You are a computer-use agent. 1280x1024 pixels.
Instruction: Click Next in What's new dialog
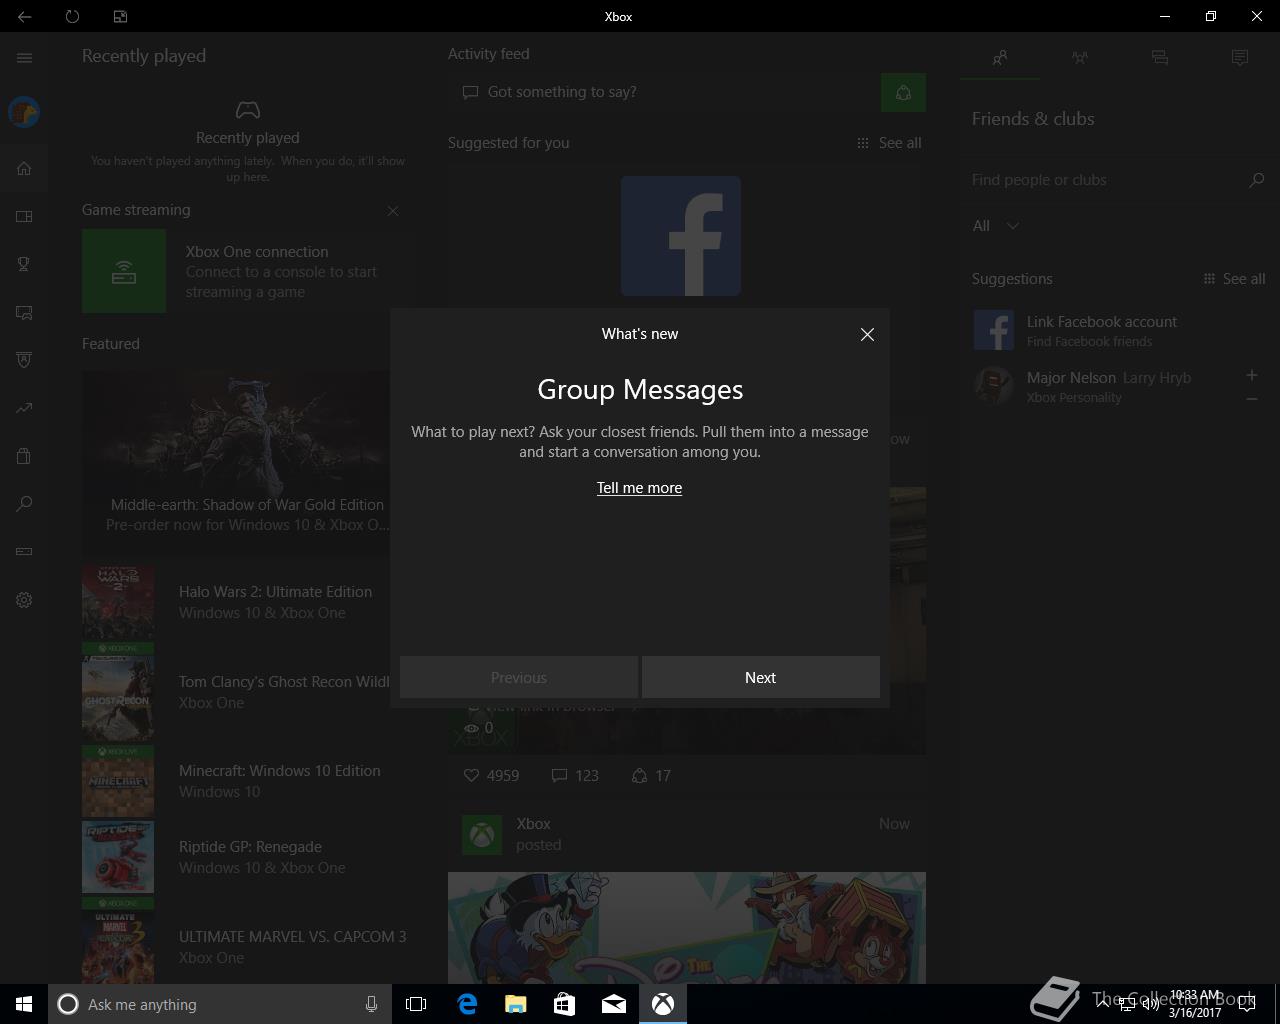click(x=761, y=677)
